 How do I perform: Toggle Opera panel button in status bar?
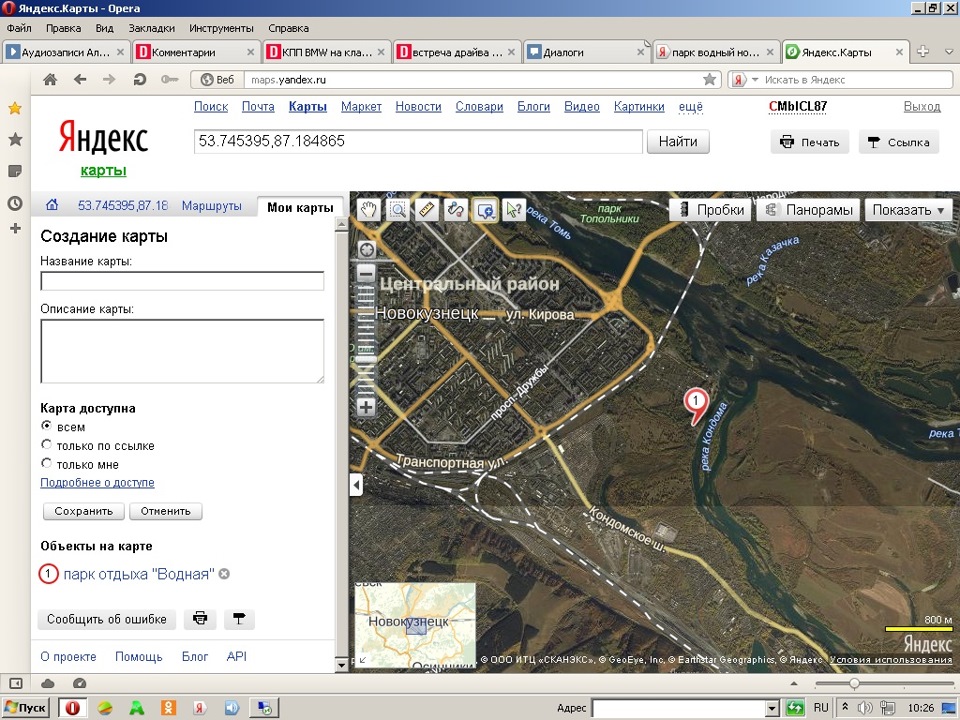pos(16,683)
